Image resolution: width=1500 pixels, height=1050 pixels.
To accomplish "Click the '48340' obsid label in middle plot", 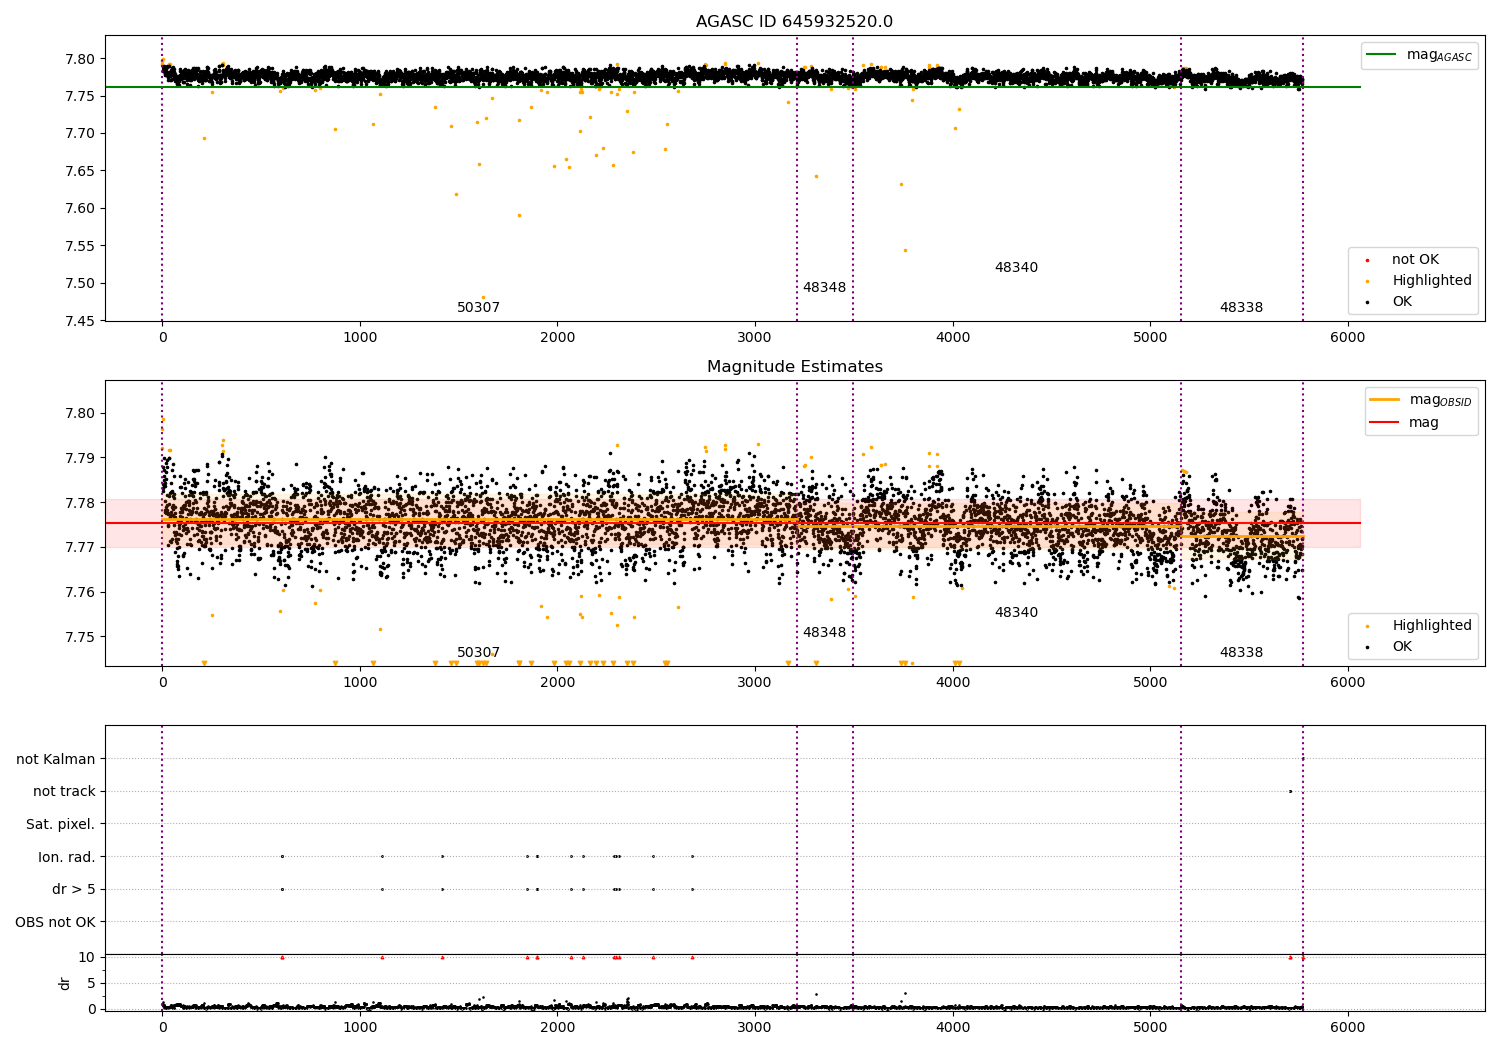I will click(x=1016, y=613).
